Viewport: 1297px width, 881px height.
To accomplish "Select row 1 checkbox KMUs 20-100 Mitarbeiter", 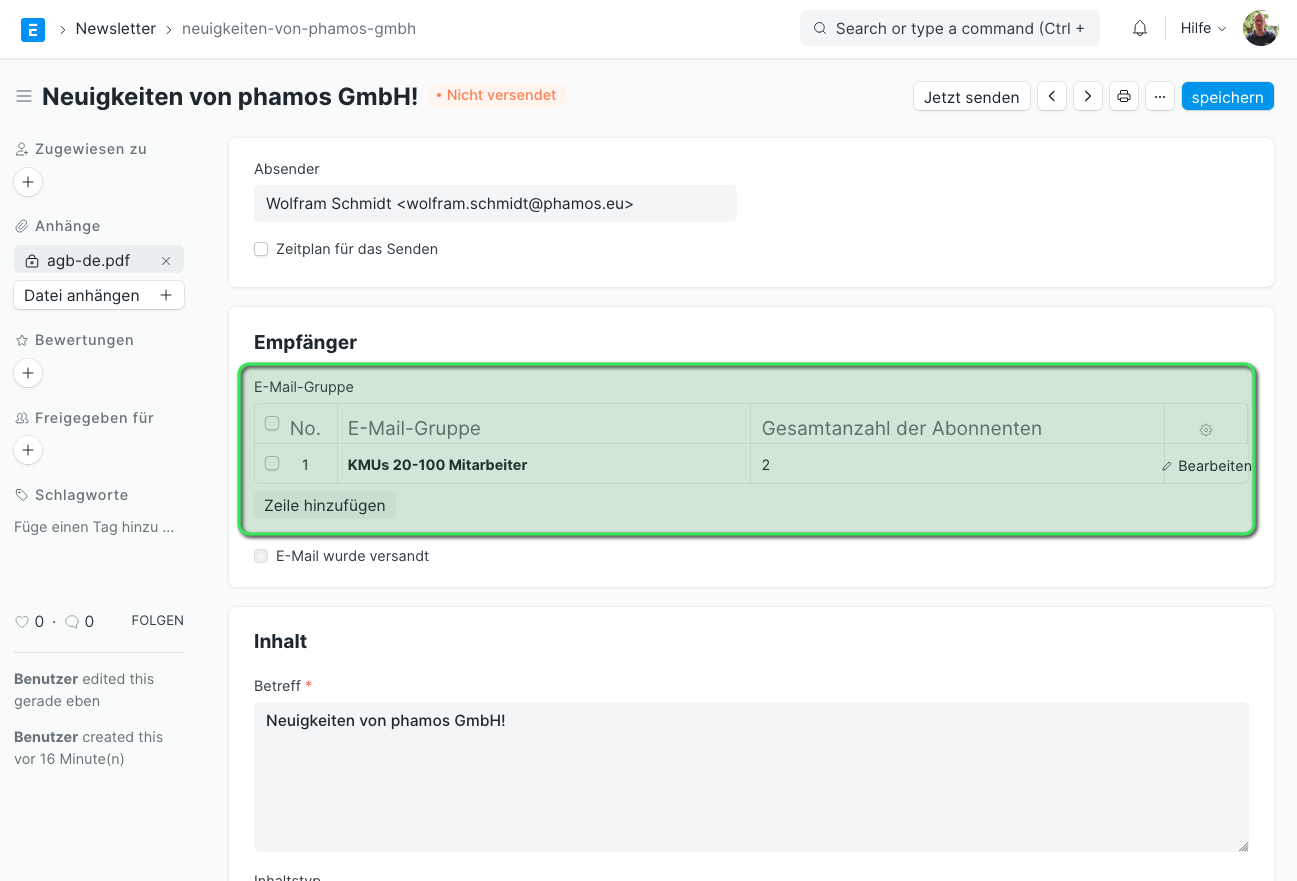I will 271,464.
